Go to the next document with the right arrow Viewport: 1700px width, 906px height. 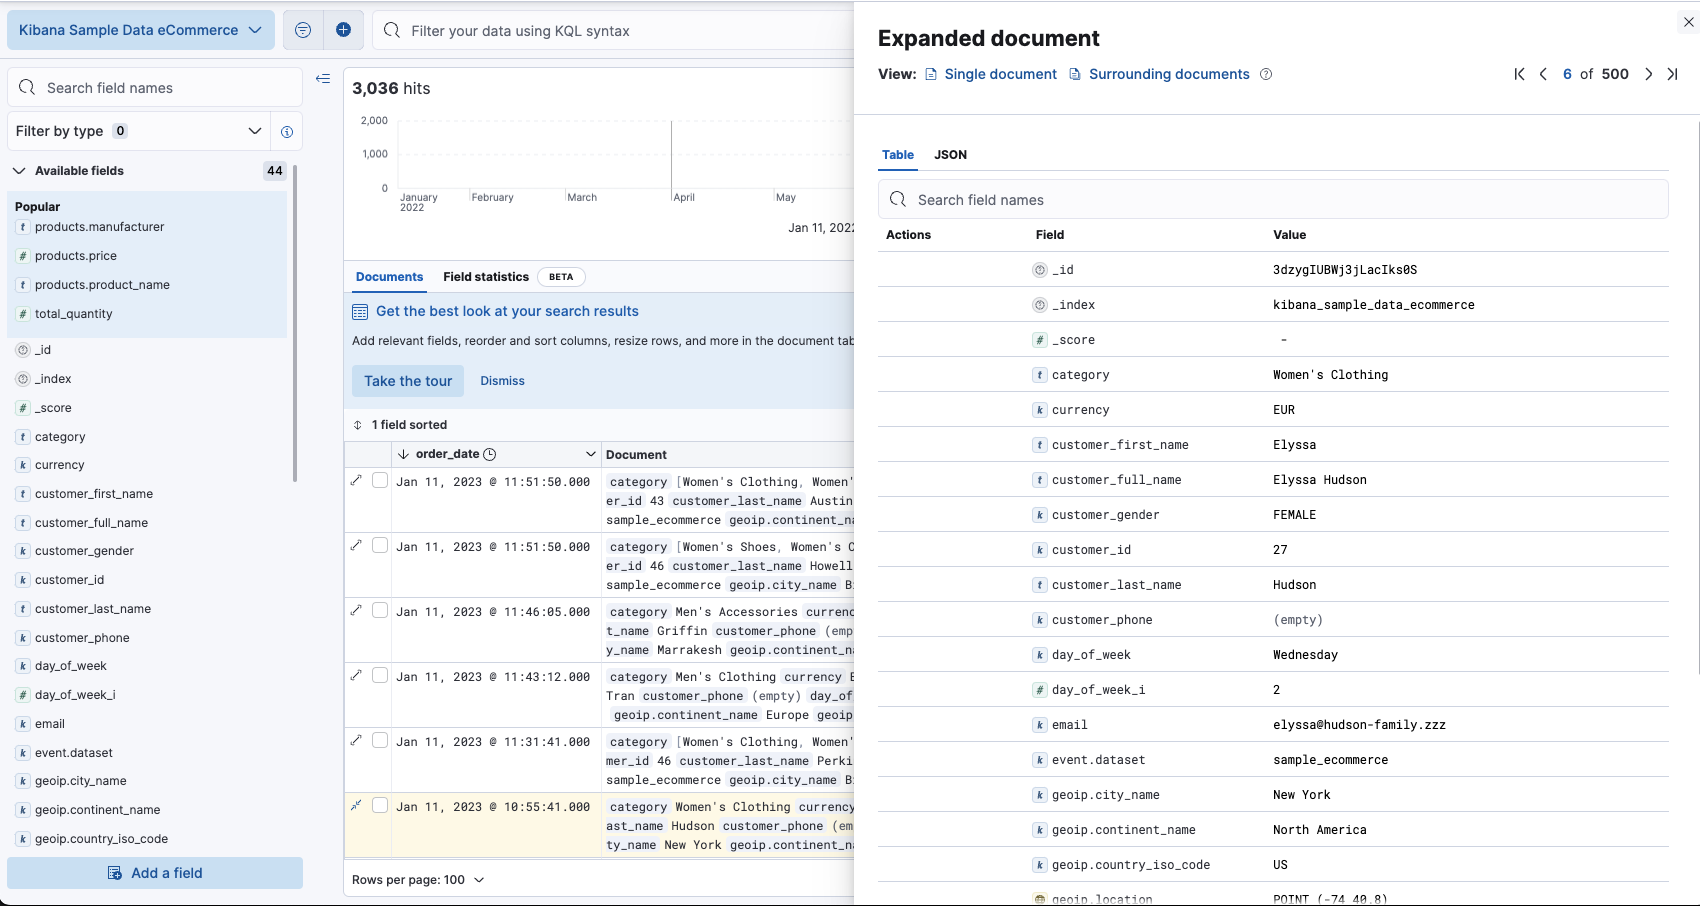tap(1648, 74)
